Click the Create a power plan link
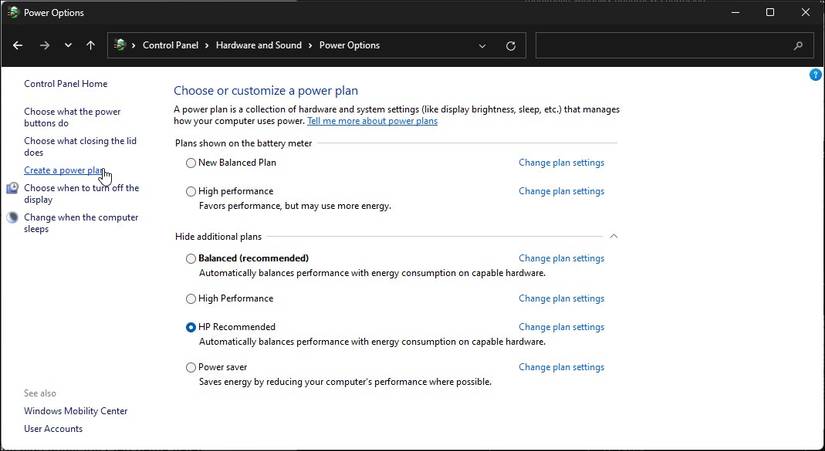 point(64,171)
